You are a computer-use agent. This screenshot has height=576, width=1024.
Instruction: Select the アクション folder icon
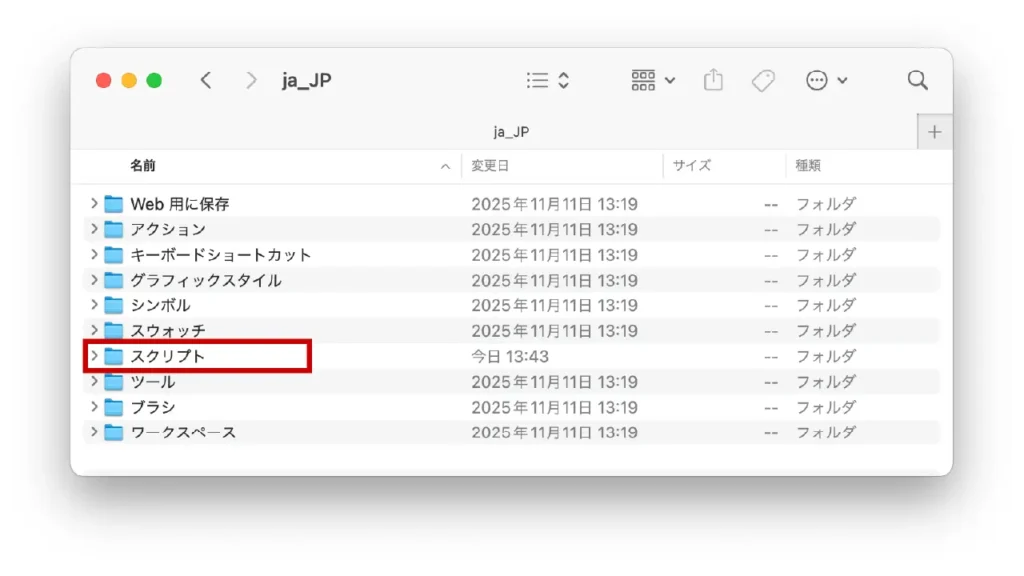click(x=113, y=229)
